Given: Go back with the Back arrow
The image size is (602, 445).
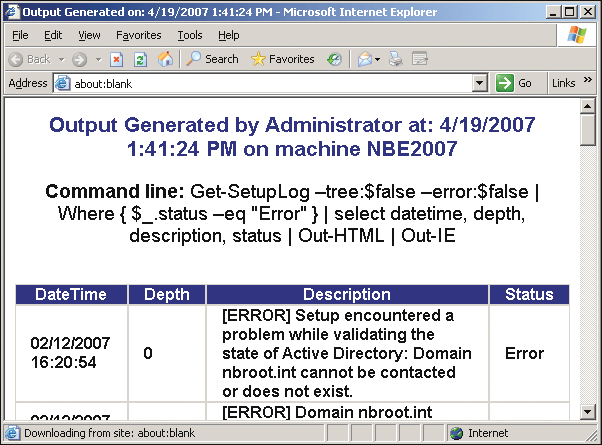Looking at the screenshot, I should (30, 60).
